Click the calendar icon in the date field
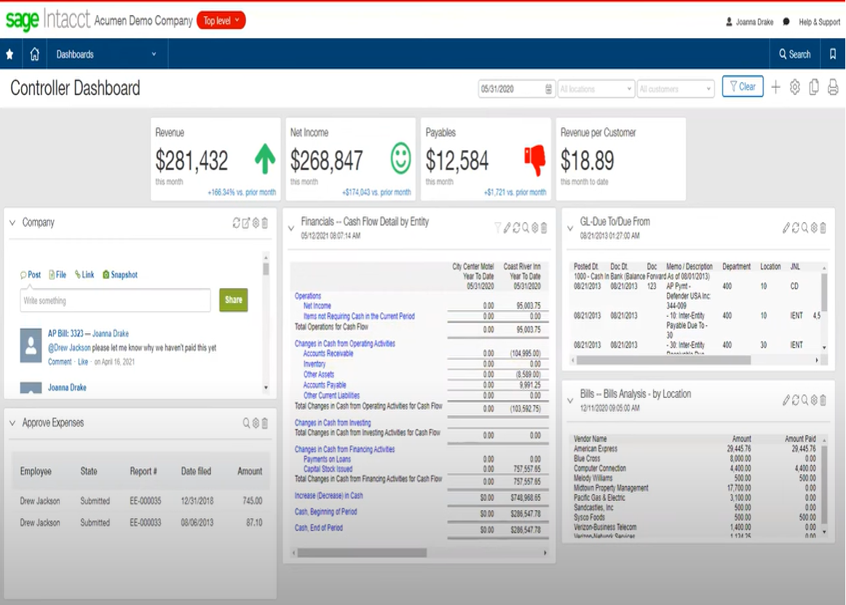This screenshot has width=846, height=605. click(x=548, y=89)
